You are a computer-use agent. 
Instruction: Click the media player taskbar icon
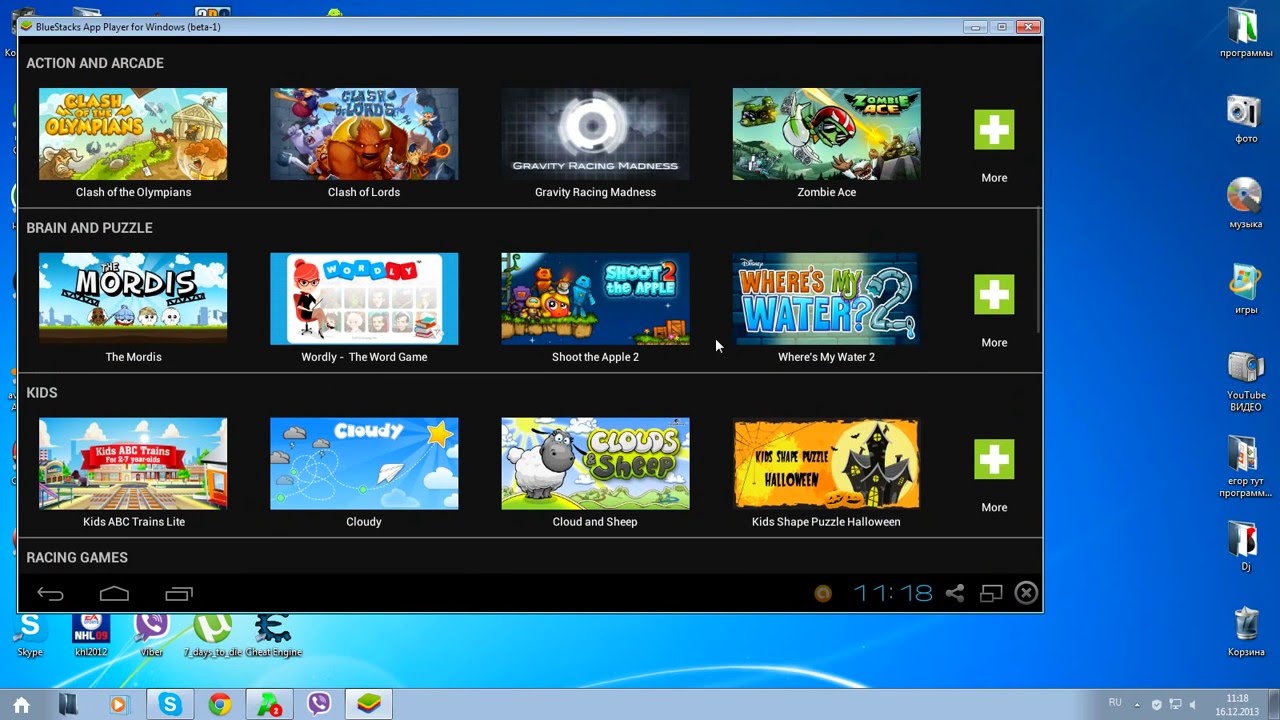pos(118,705)
